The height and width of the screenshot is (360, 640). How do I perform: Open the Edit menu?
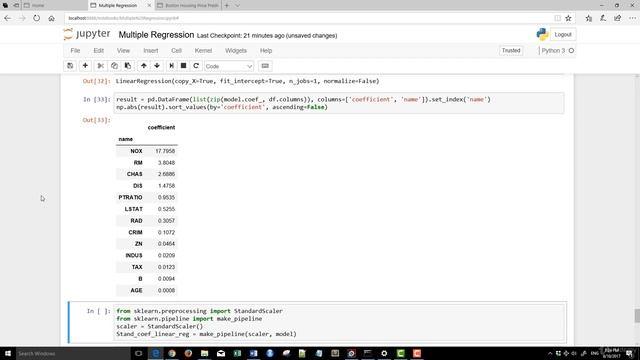(98, 51)
